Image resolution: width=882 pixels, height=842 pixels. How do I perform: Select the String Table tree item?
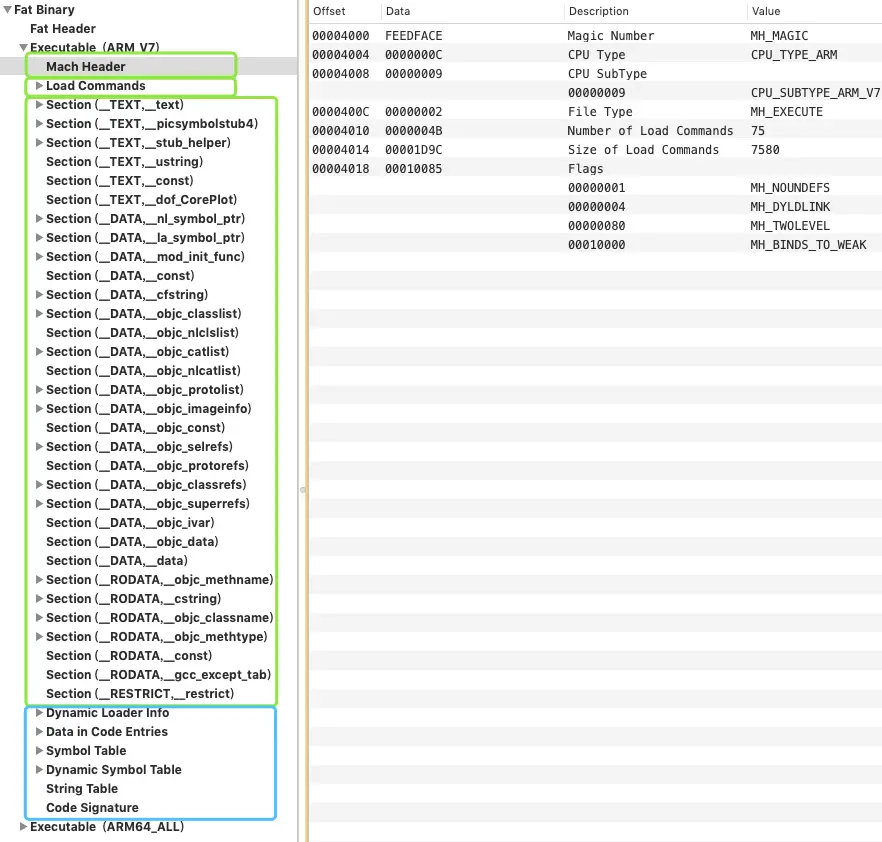(82, 789)
